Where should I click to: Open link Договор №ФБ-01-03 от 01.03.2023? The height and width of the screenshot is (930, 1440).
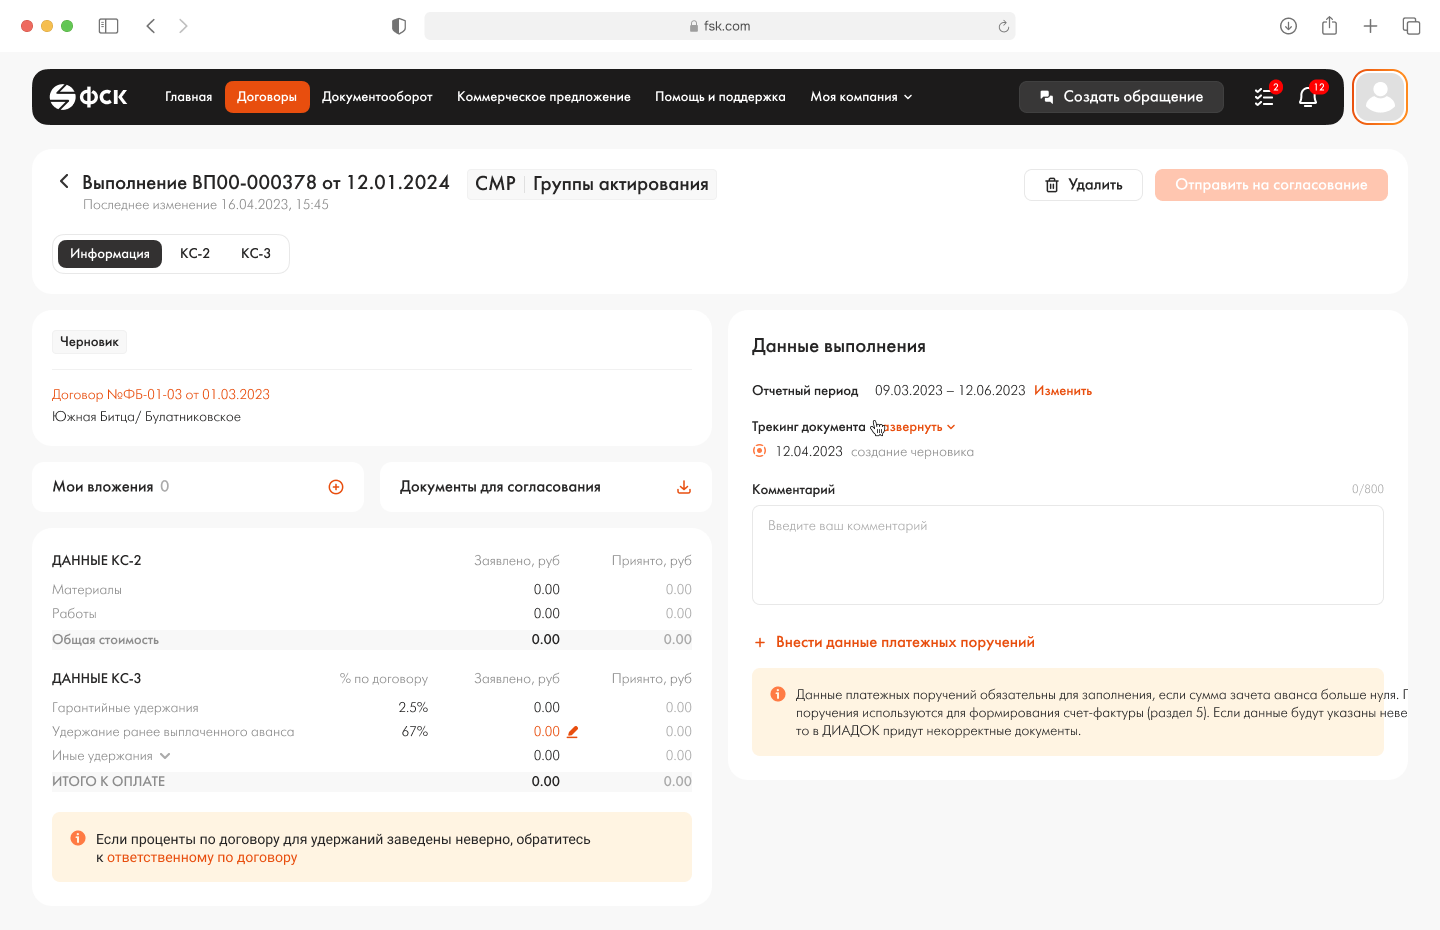pyautogui.click(x=161, y=395)
